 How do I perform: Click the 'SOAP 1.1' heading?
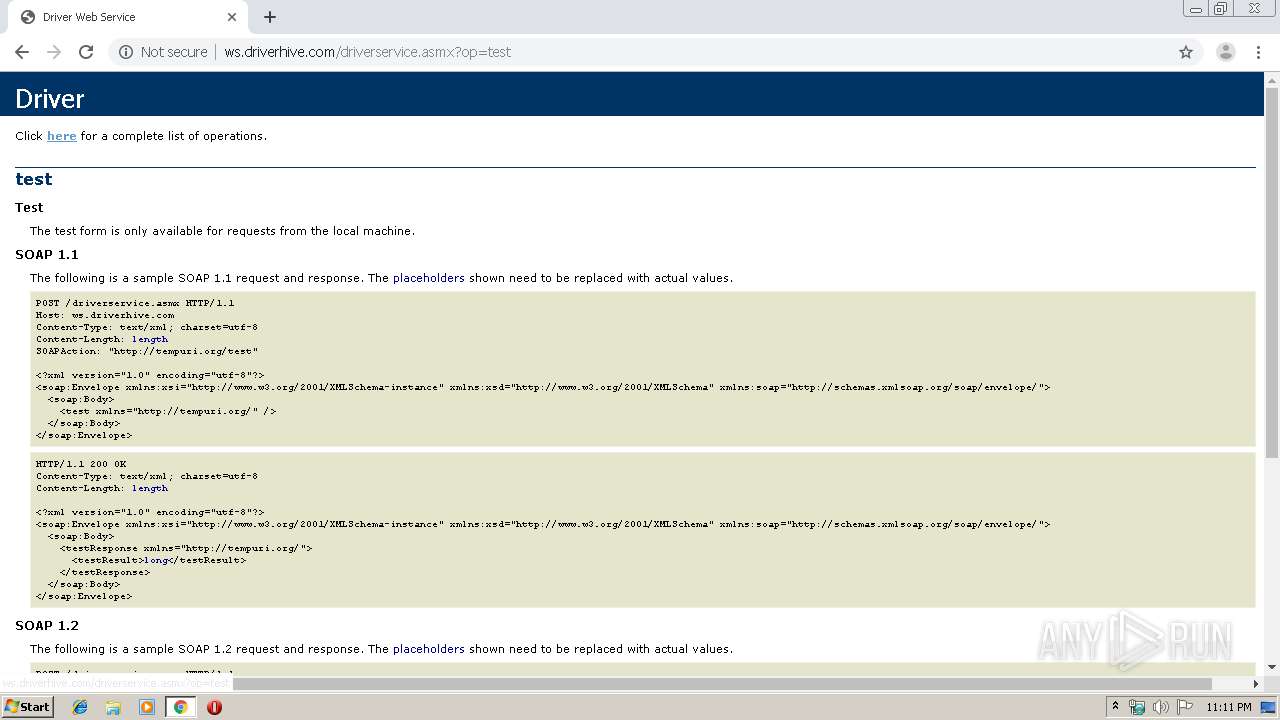click(x=47, y=254)
